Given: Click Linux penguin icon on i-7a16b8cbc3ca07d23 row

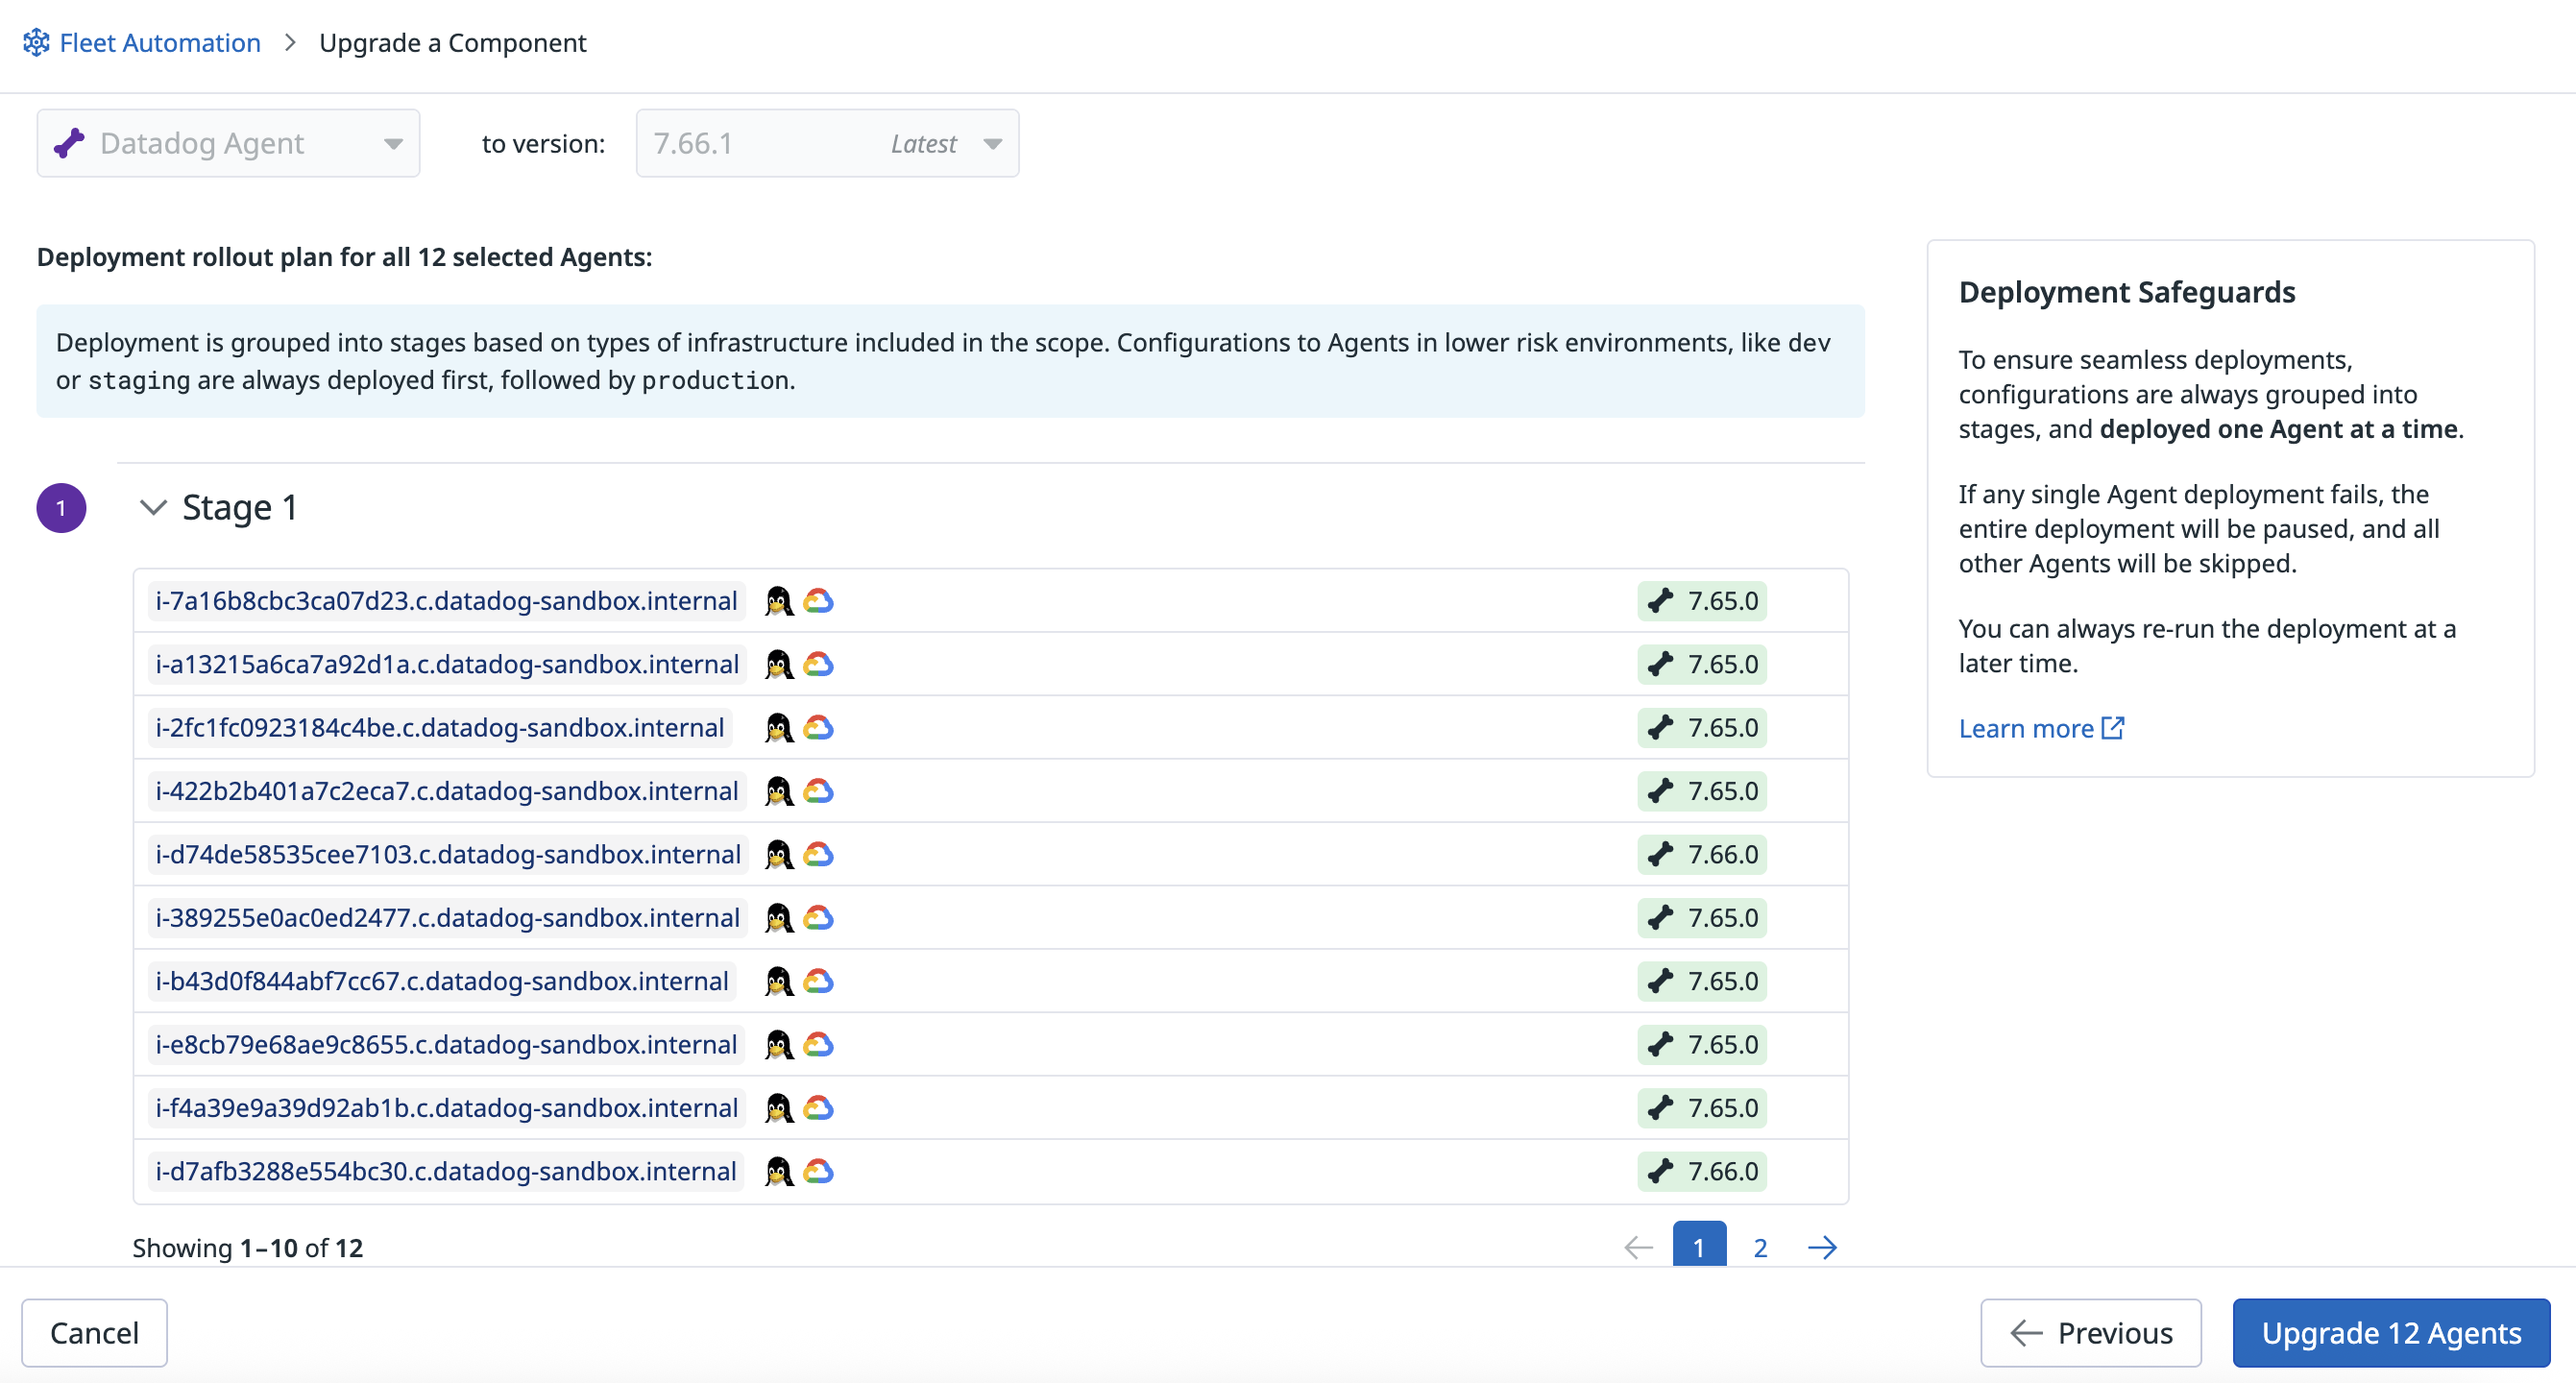Looking at the screenshot, I should click(x=779, y=601).
